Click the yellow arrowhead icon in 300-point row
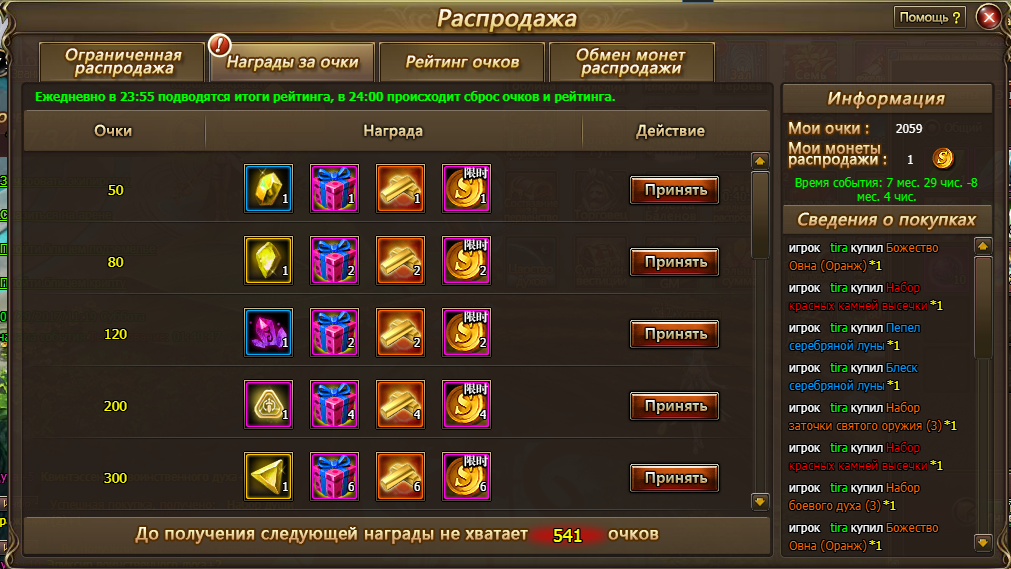Screen dimensions: 1011x569 (268, 477)
